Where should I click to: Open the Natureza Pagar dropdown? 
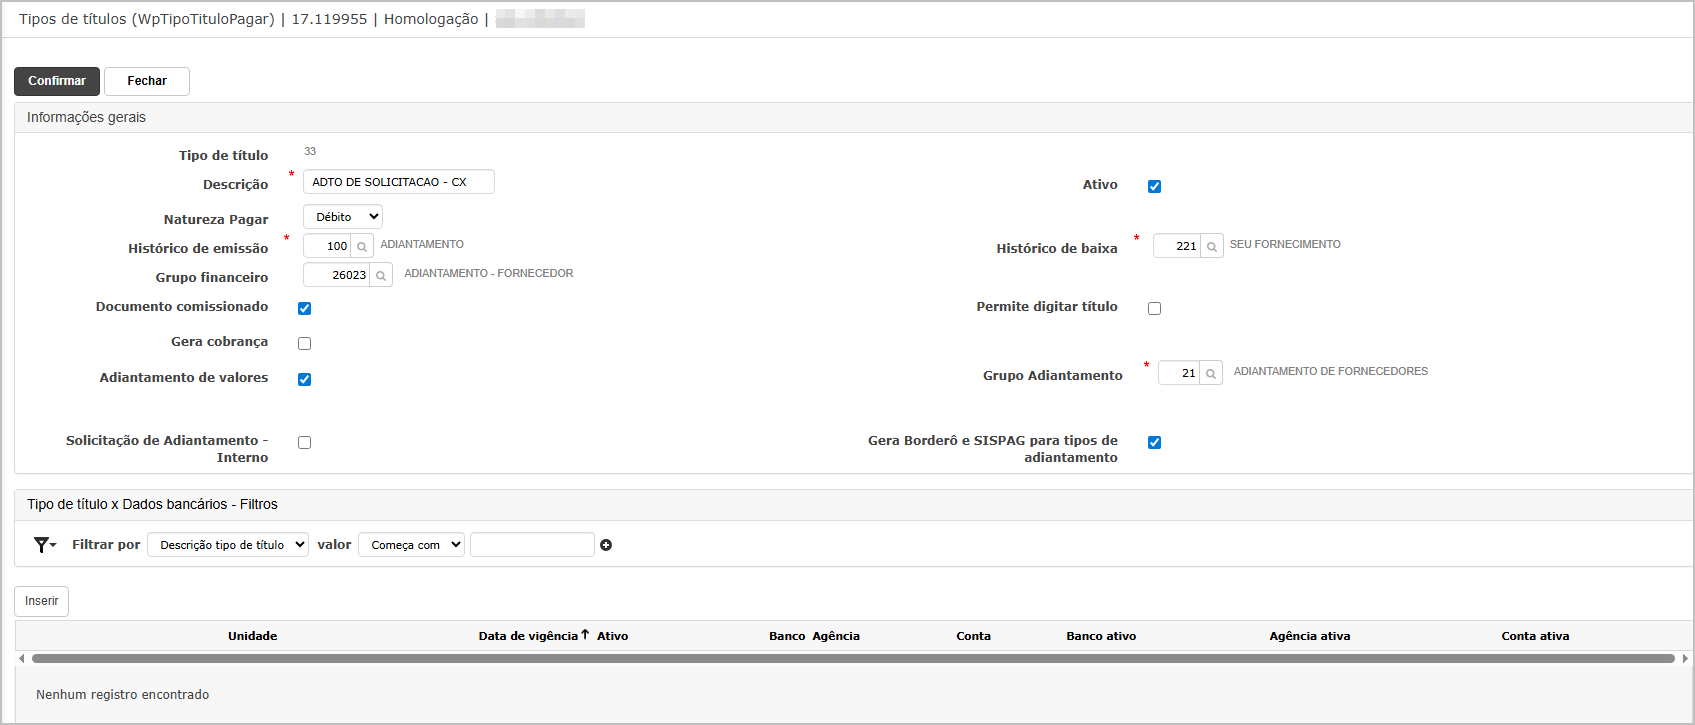[342, 217]
